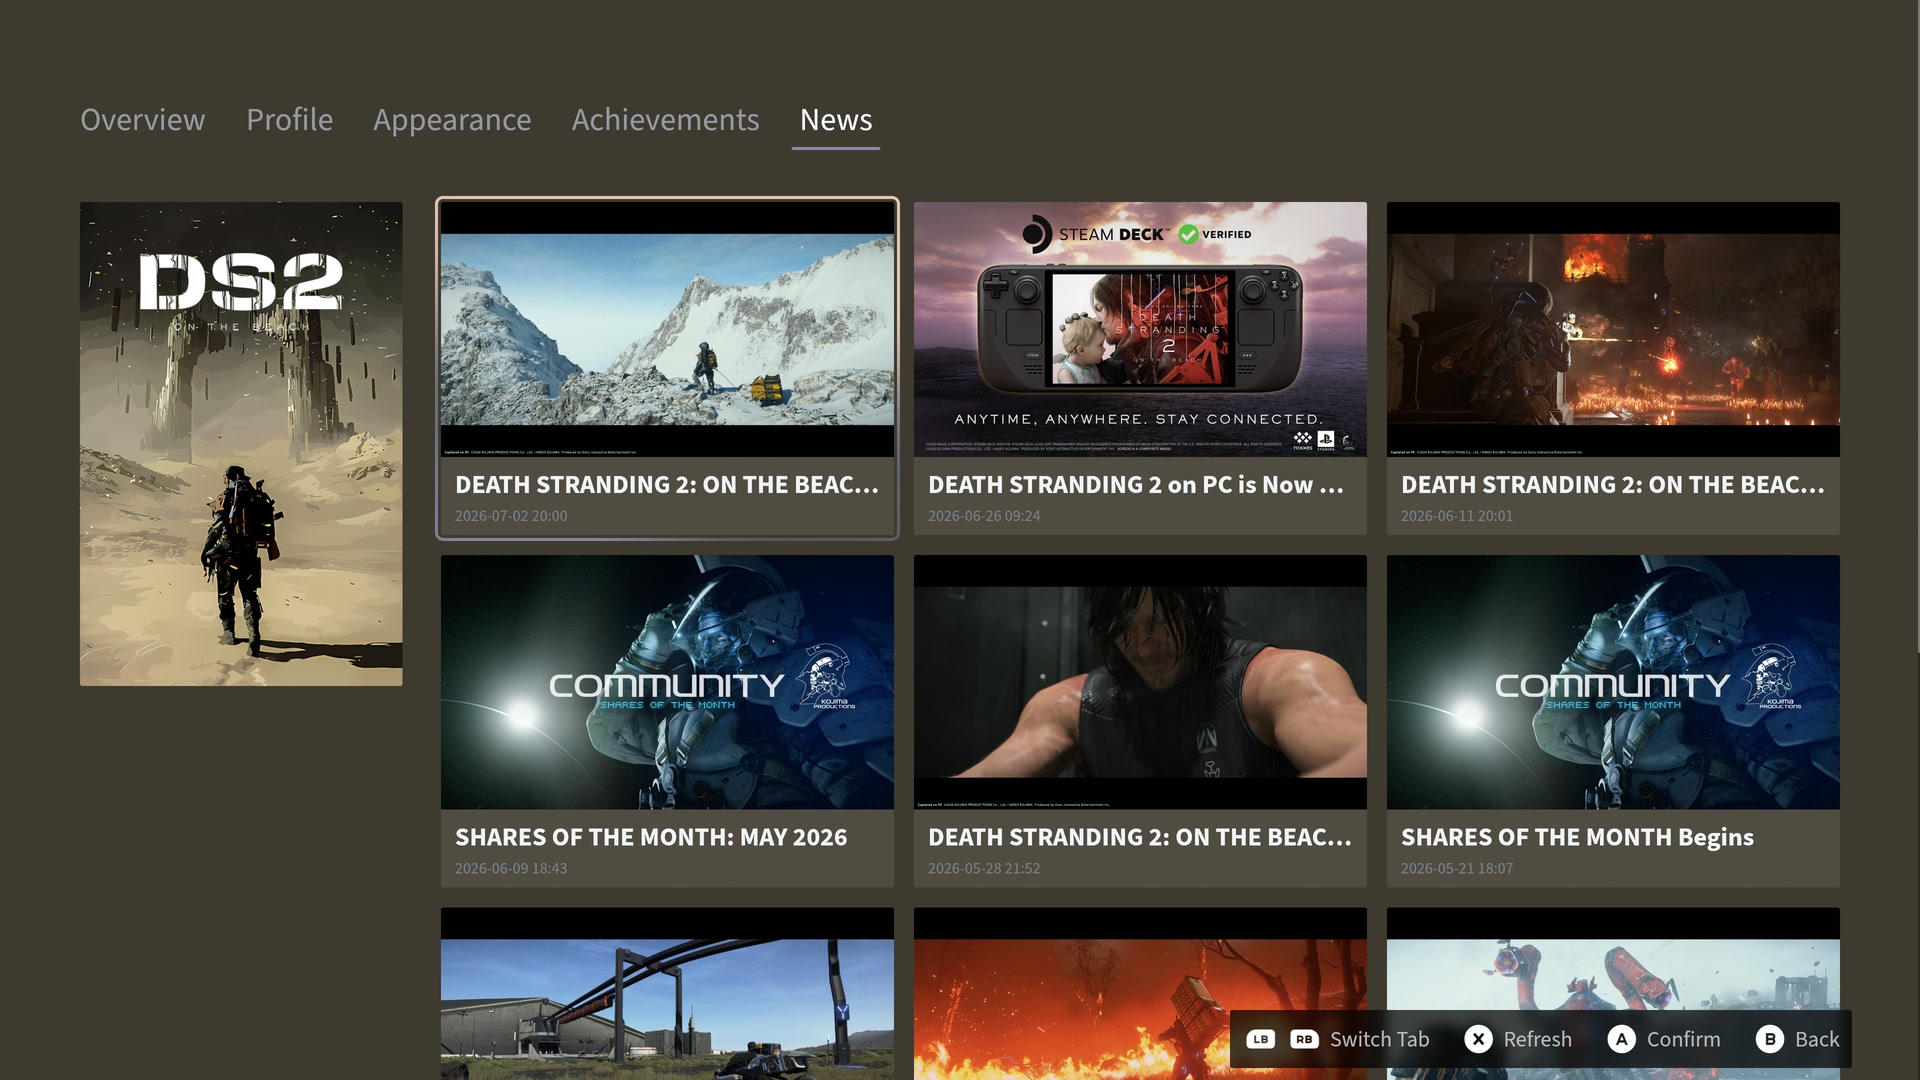Click the date "2026-06-11 20:01"

(x=1457, y=516)
